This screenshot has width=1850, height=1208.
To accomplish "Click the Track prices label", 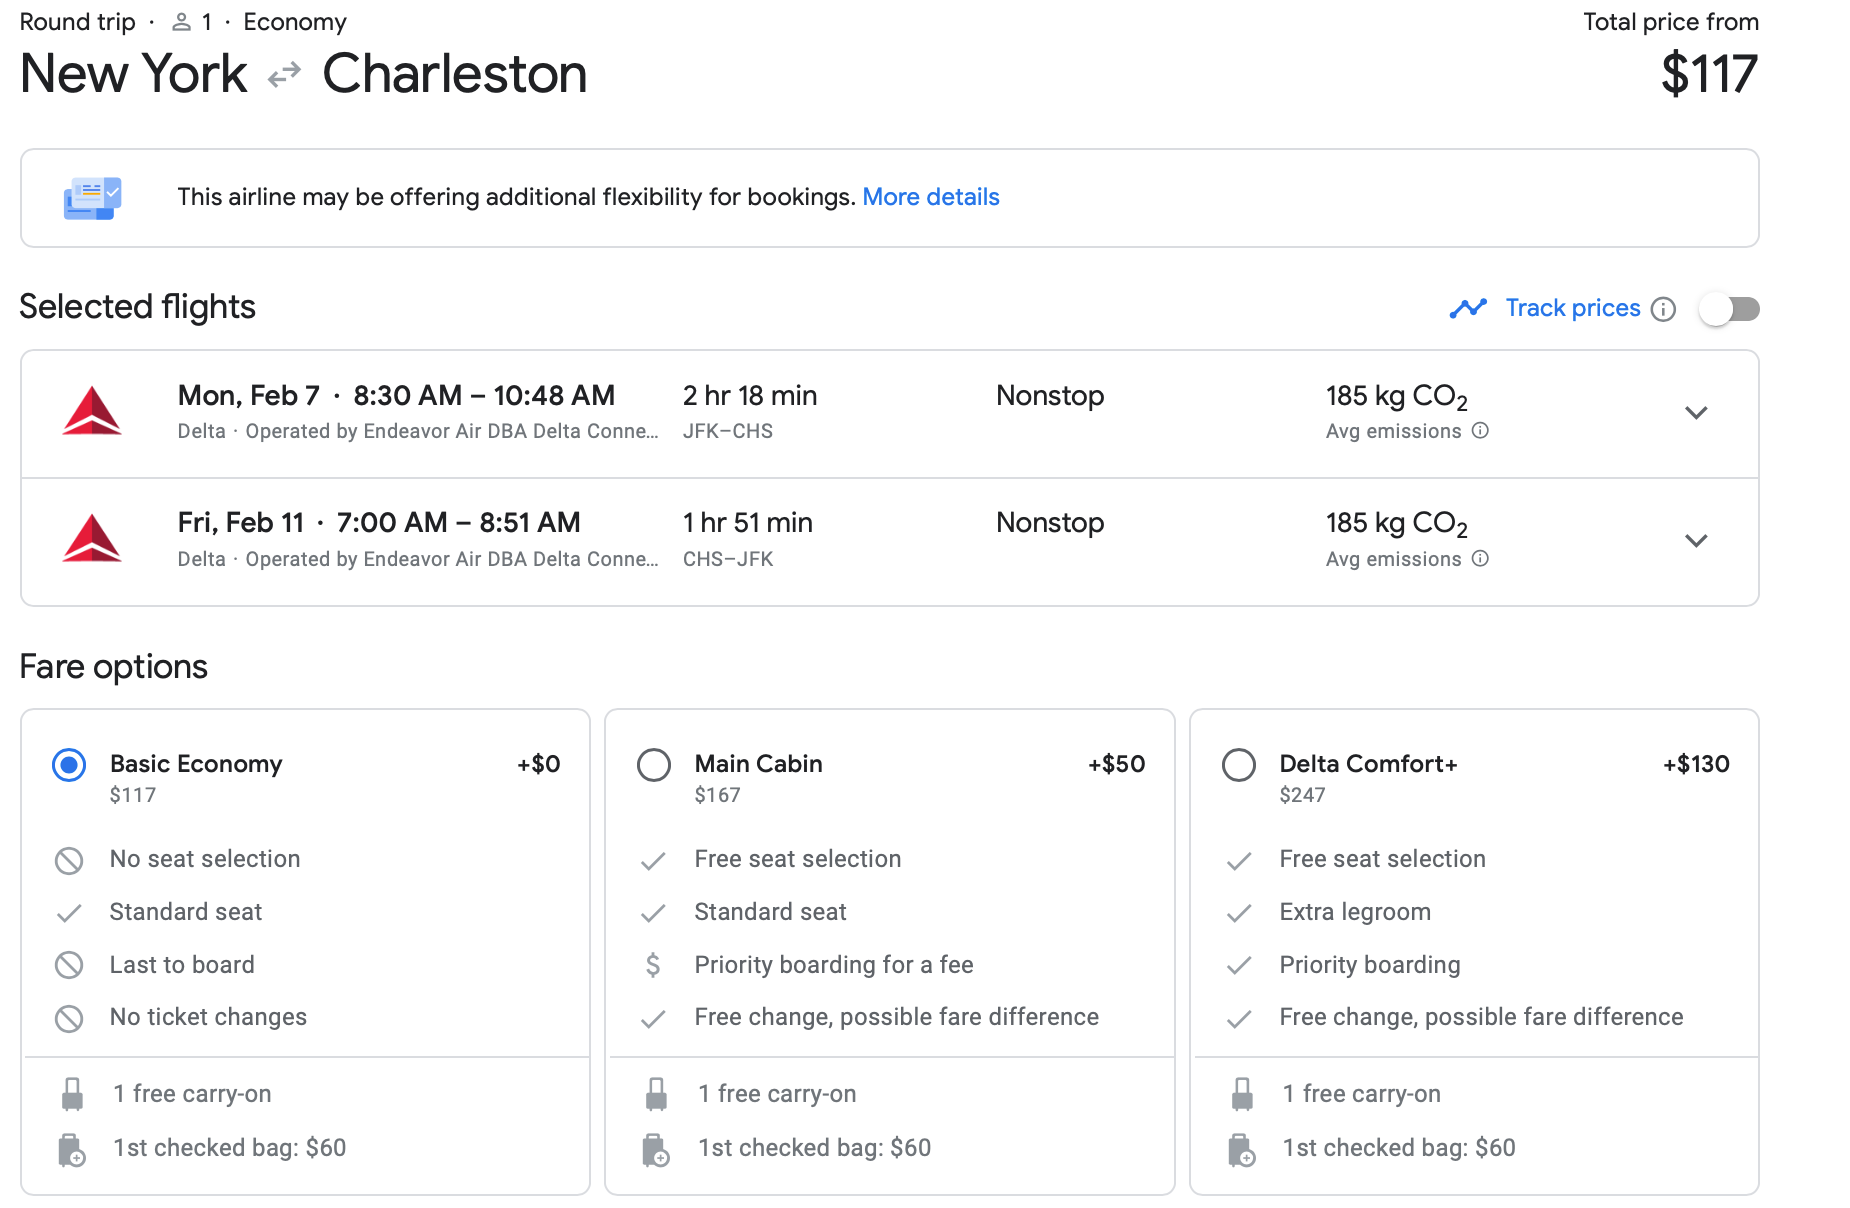I will pyautogui.click(x=1572, y=308).
